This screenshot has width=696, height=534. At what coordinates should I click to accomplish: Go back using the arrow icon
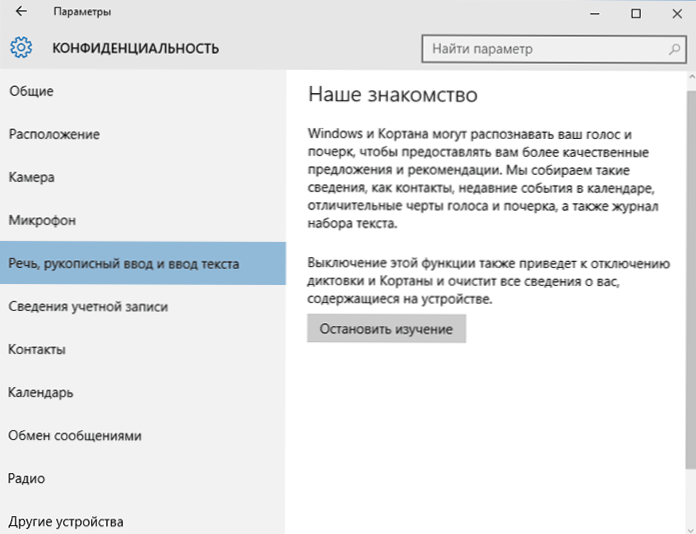(21, 12)
